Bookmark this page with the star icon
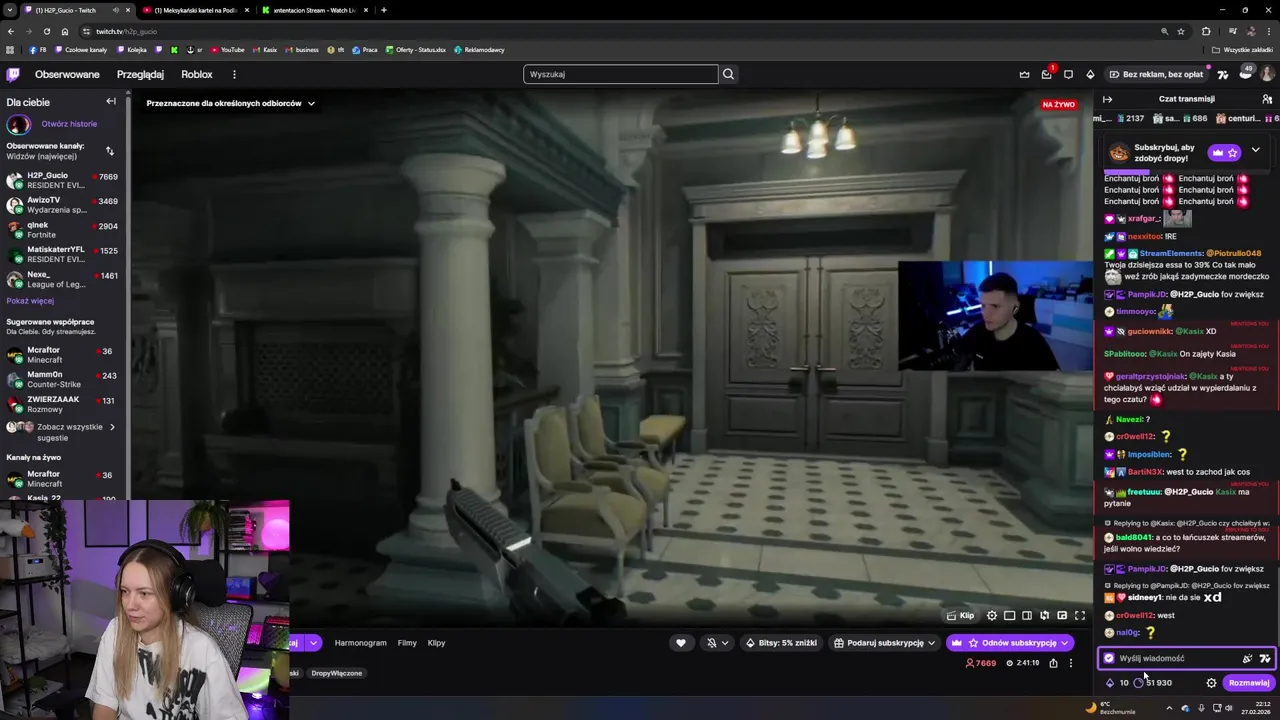The width and height of the screenshot is (1280, 720). 1181,31
